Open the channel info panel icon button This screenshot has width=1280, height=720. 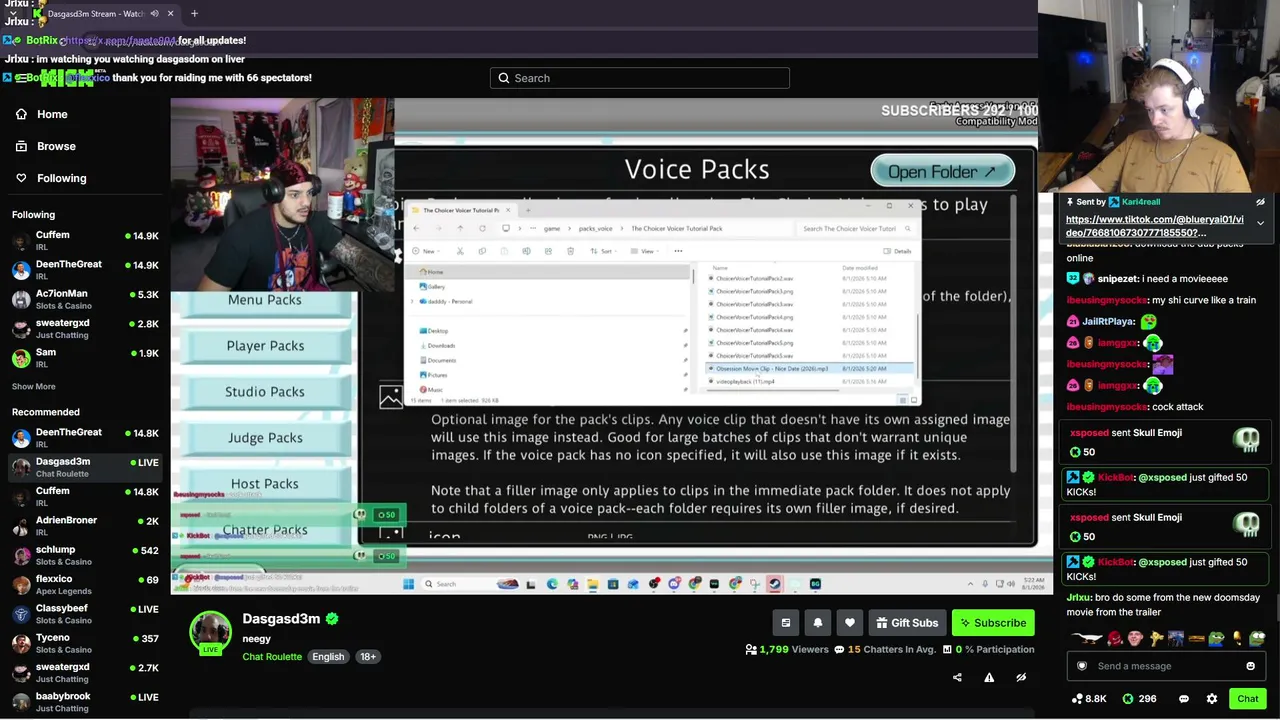pyautogui.click(x=786, y=623)
